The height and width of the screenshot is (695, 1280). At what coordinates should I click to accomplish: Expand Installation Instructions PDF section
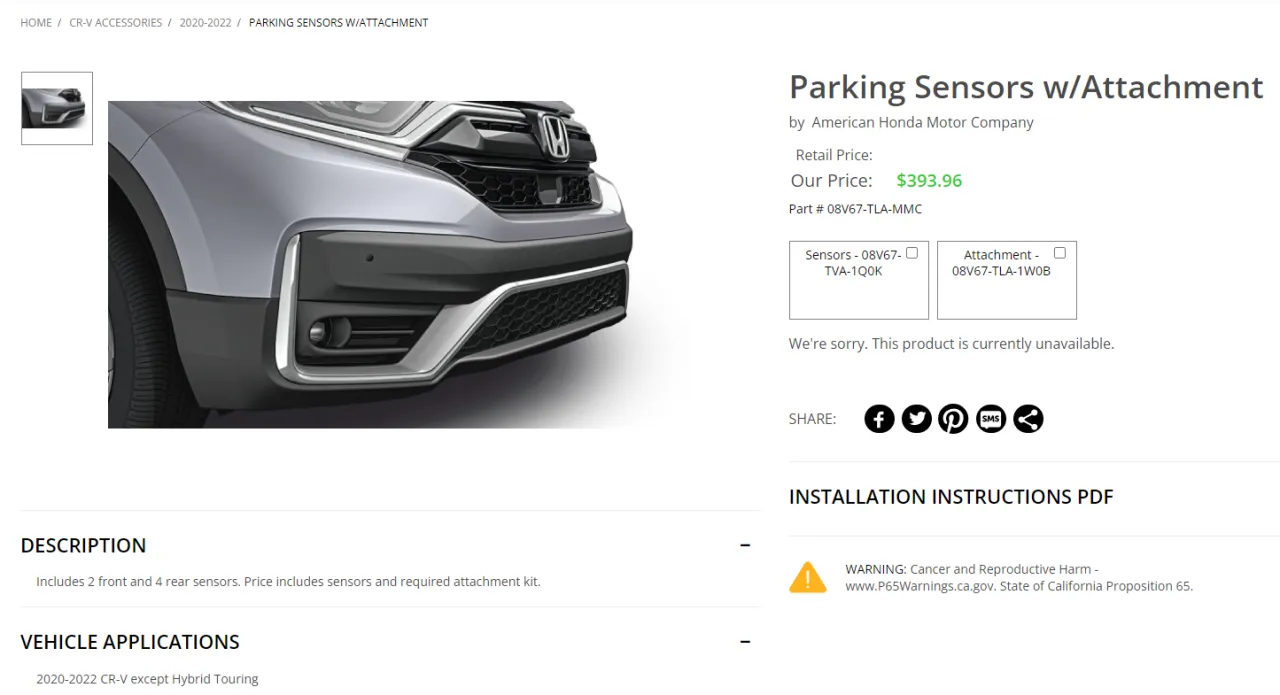point(950,497)
